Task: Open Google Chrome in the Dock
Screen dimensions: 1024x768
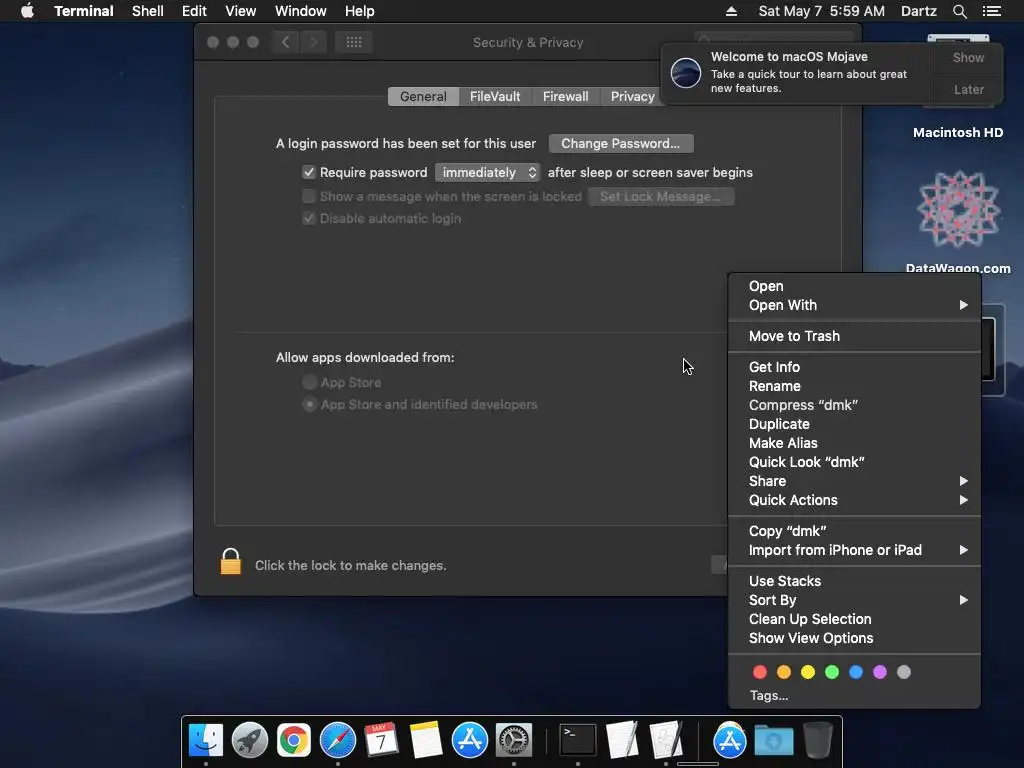Action: (294, 740)
